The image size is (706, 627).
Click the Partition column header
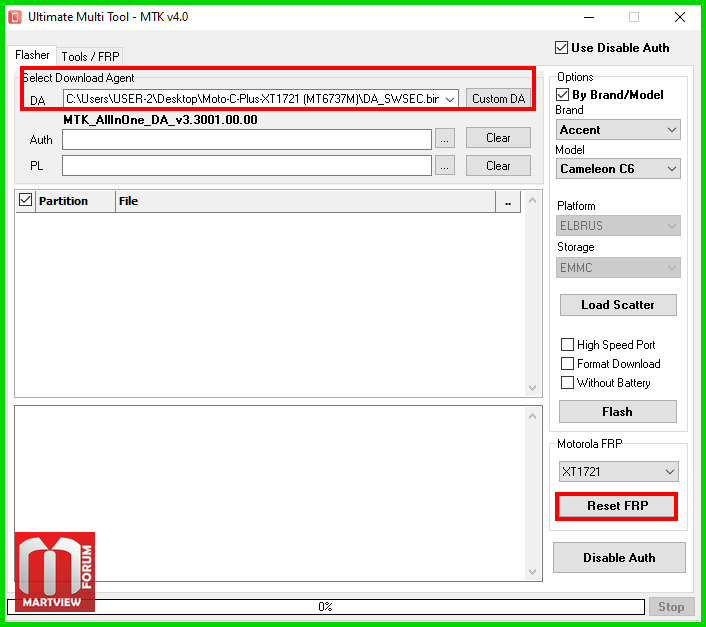tap(75, 201)
